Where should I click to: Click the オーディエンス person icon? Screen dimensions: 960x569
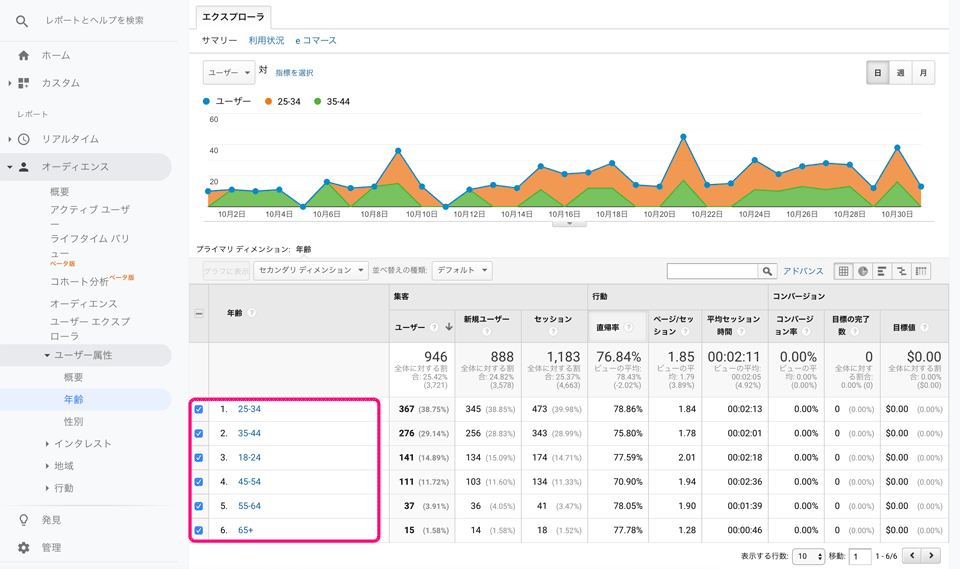click(23, 167)
